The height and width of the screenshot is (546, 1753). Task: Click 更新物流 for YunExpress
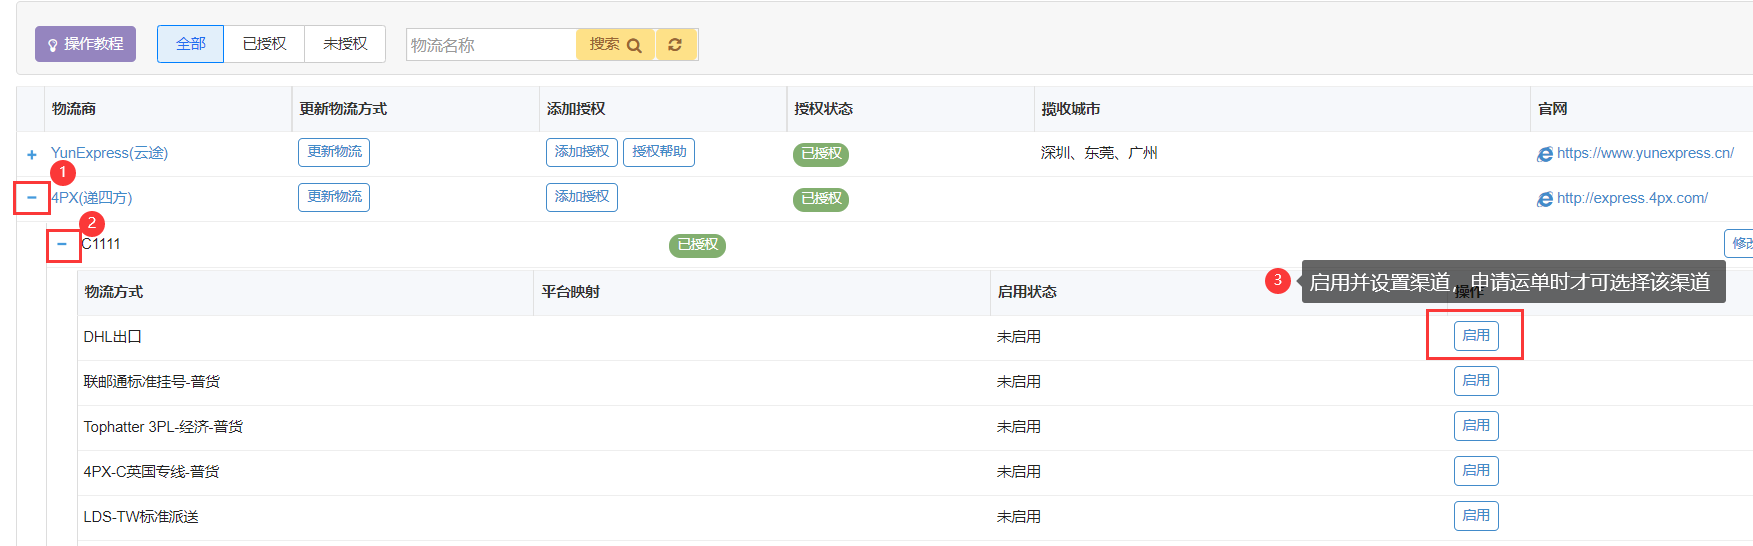point(334,152)
